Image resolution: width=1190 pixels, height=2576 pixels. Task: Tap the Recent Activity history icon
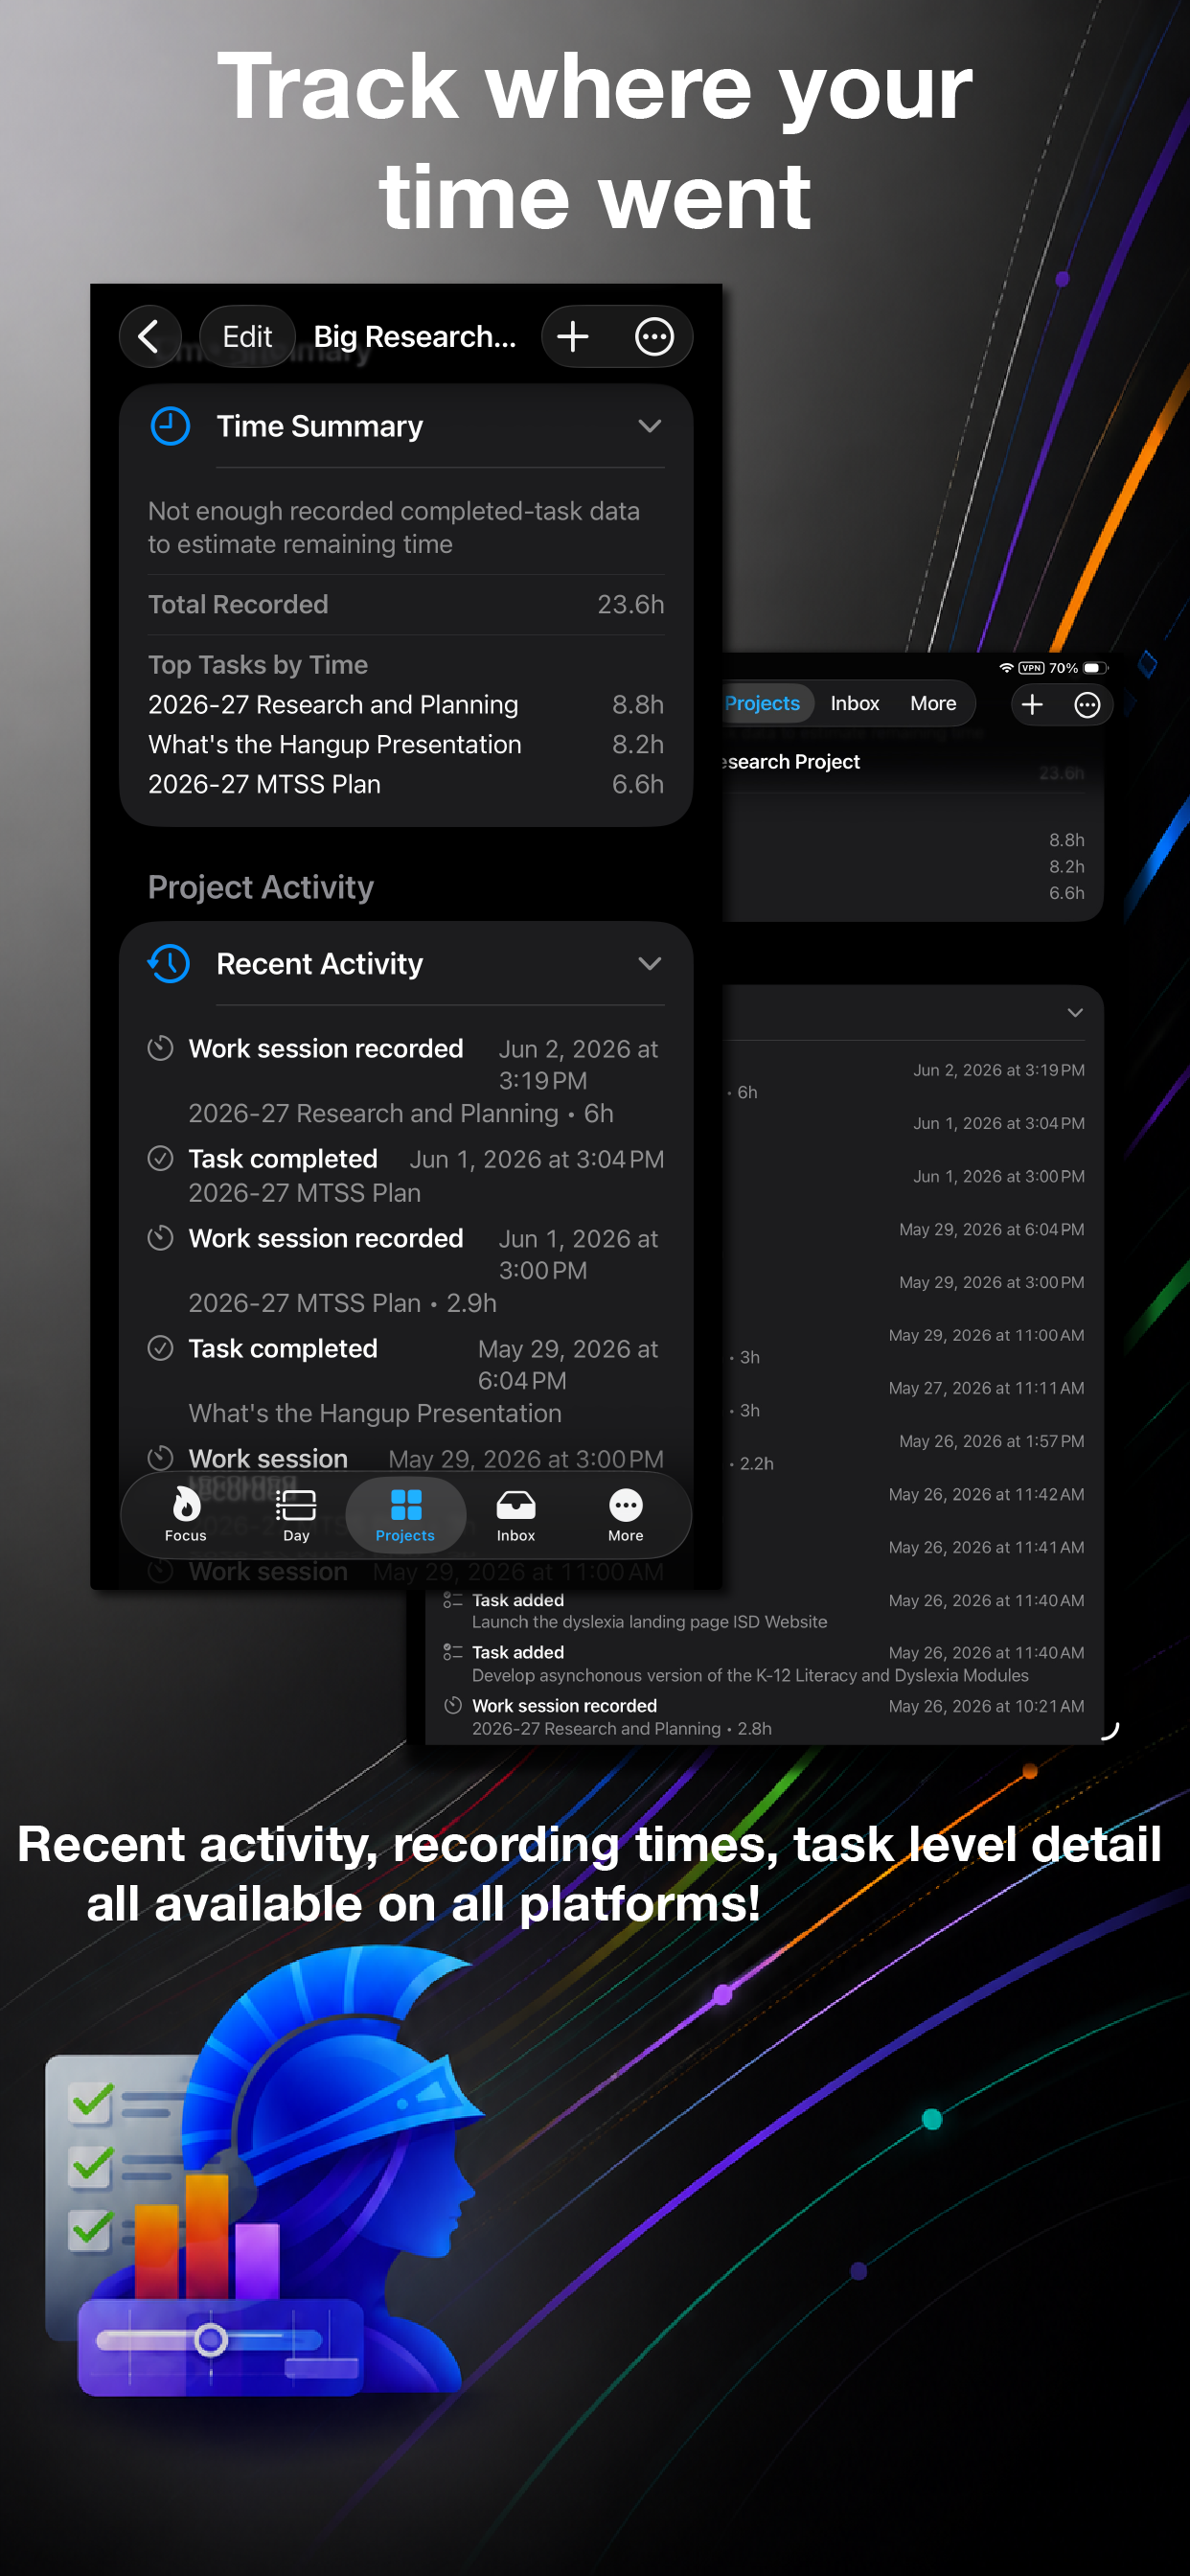[170, 963]
